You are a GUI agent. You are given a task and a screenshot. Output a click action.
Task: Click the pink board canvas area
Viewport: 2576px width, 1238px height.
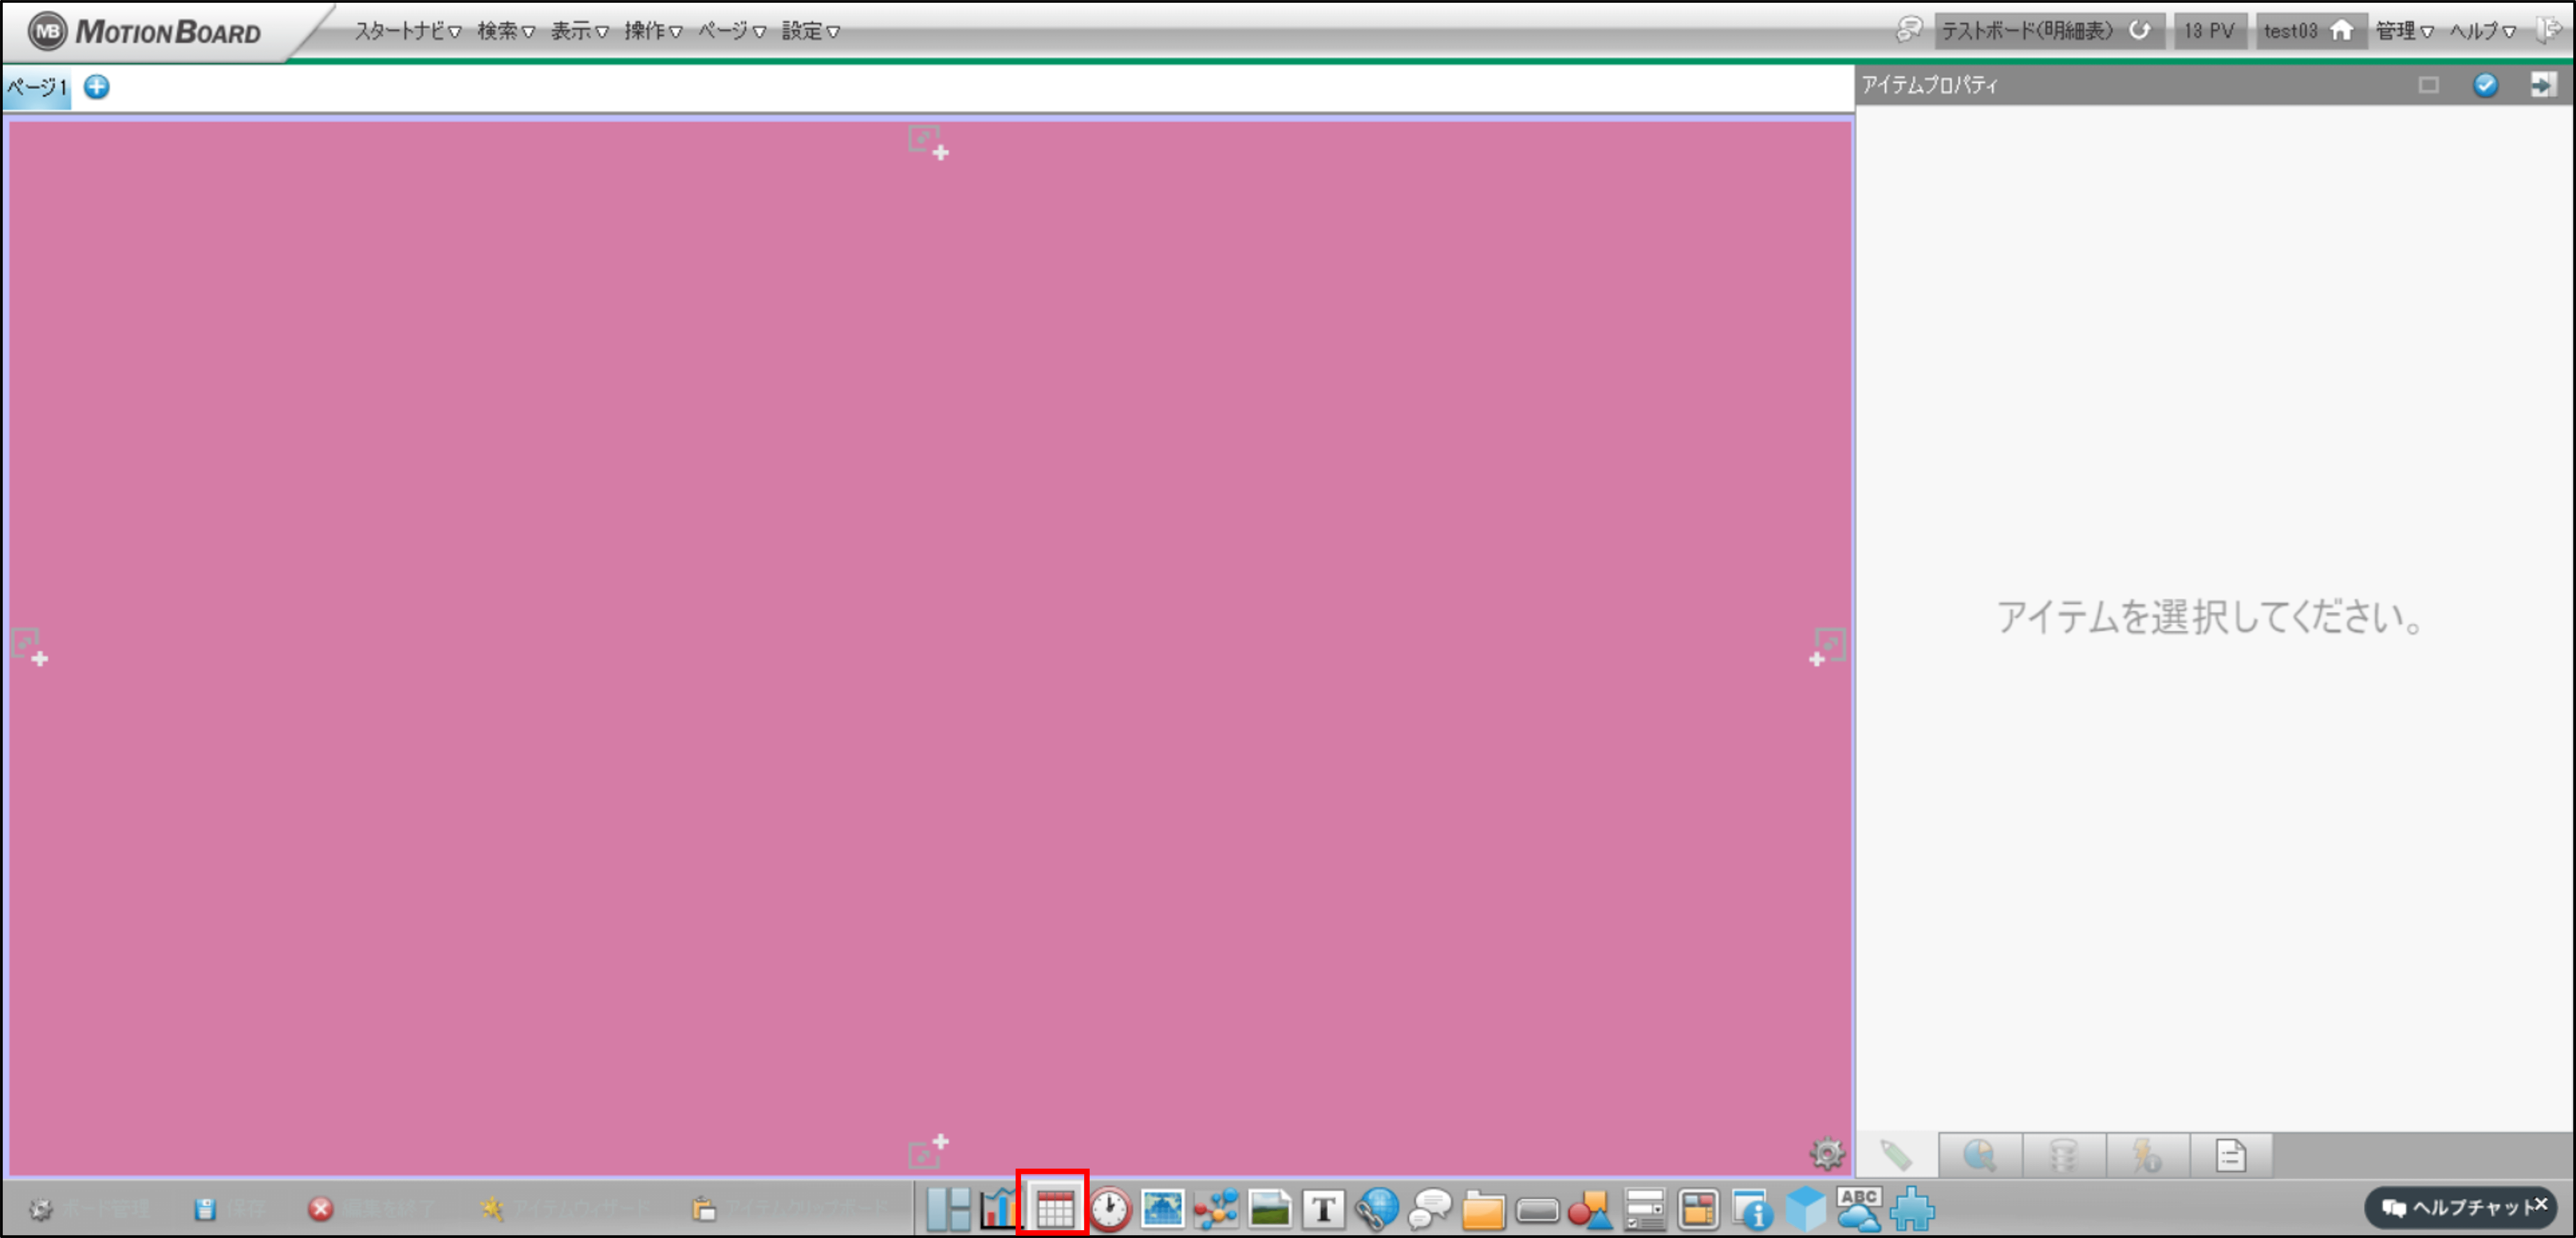tap(930, 640)
